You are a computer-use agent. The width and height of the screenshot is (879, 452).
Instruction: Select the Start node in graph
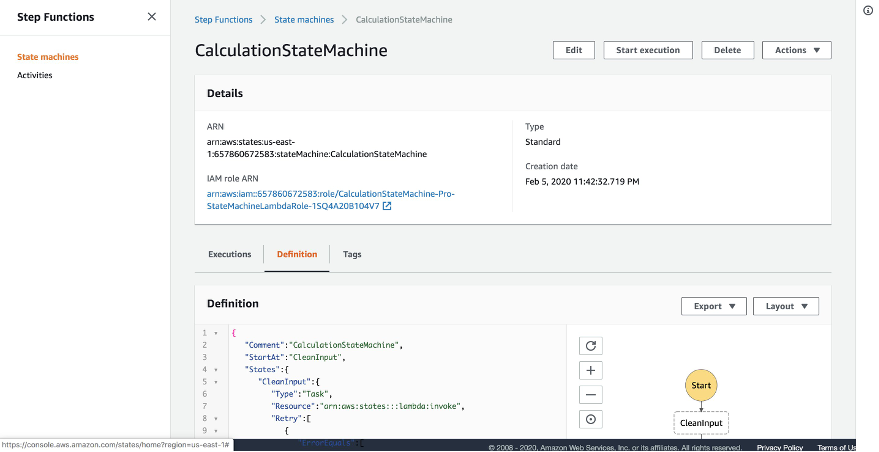tap(701, 385)
